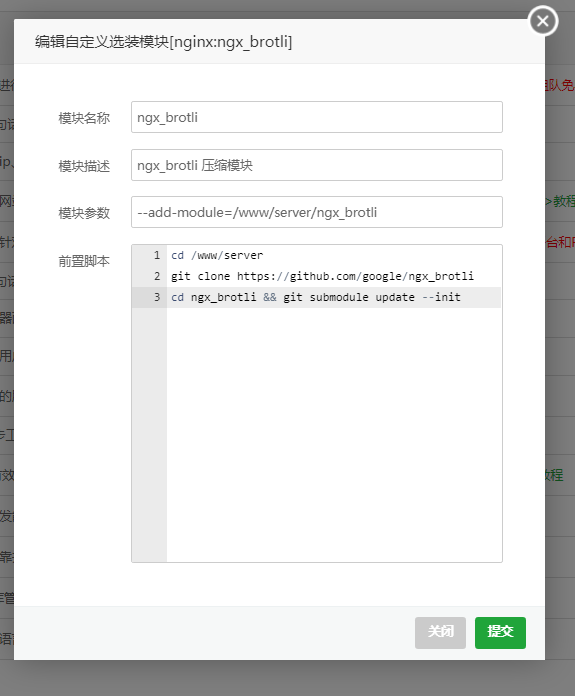Focus the empty area of the 前置脚本 editor
Viewport: 575px width, 696px height.
click(334, 435)
